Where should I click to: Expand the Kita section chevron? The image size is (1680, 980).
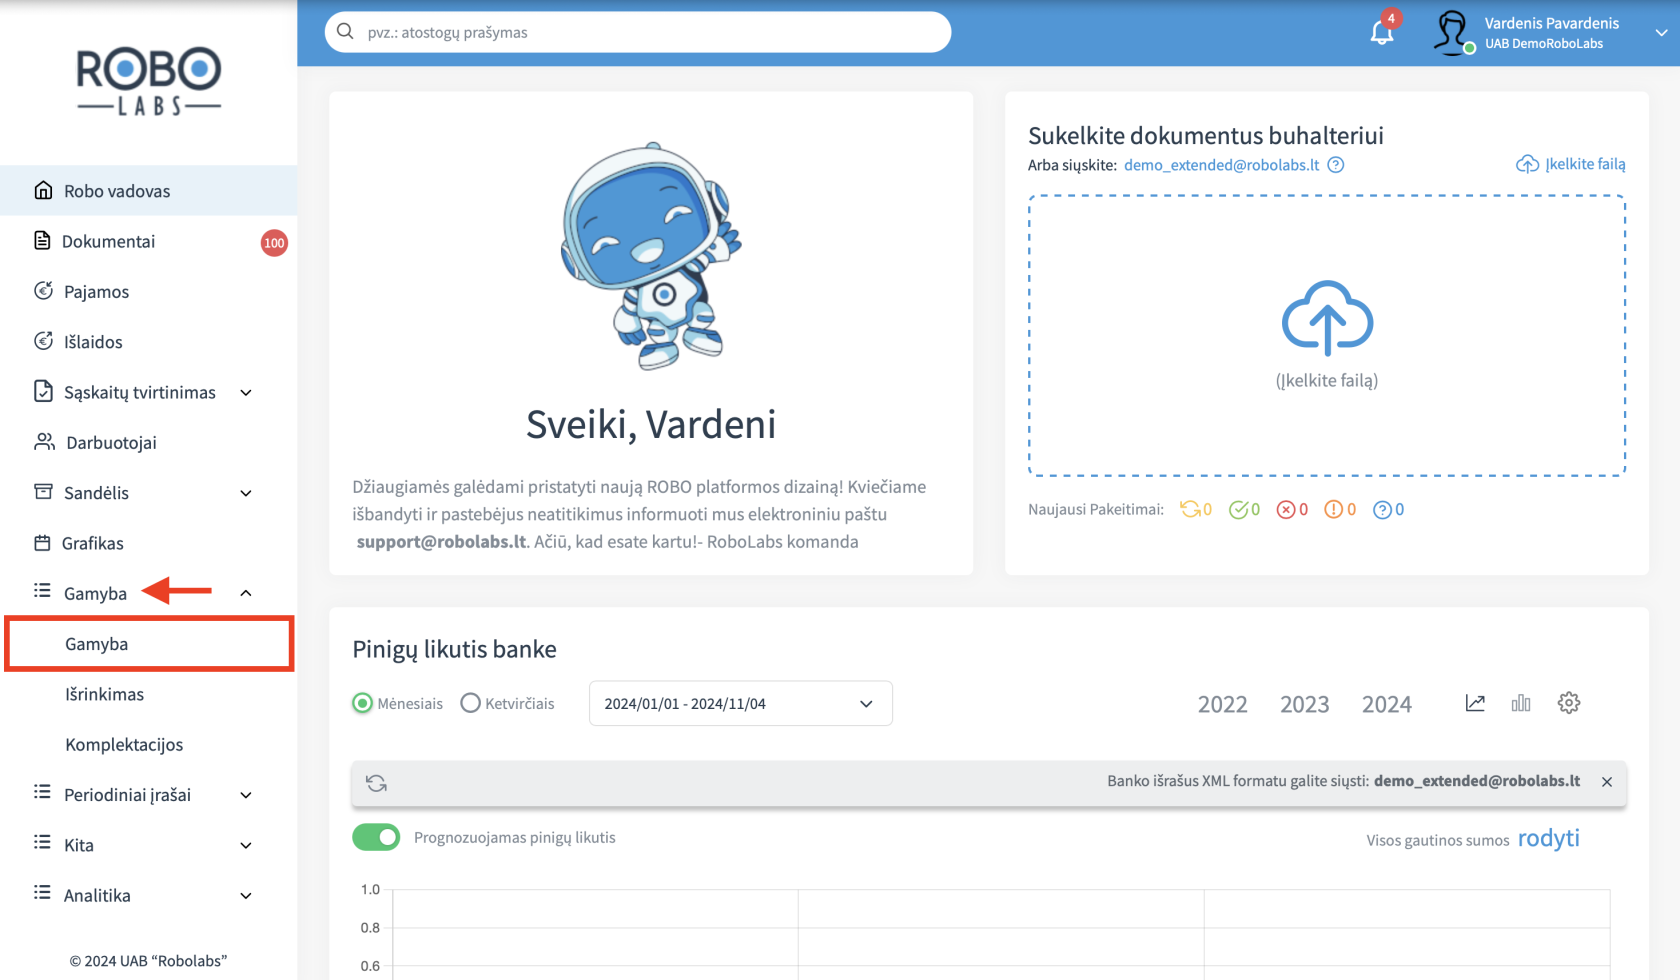pos(246,845)
